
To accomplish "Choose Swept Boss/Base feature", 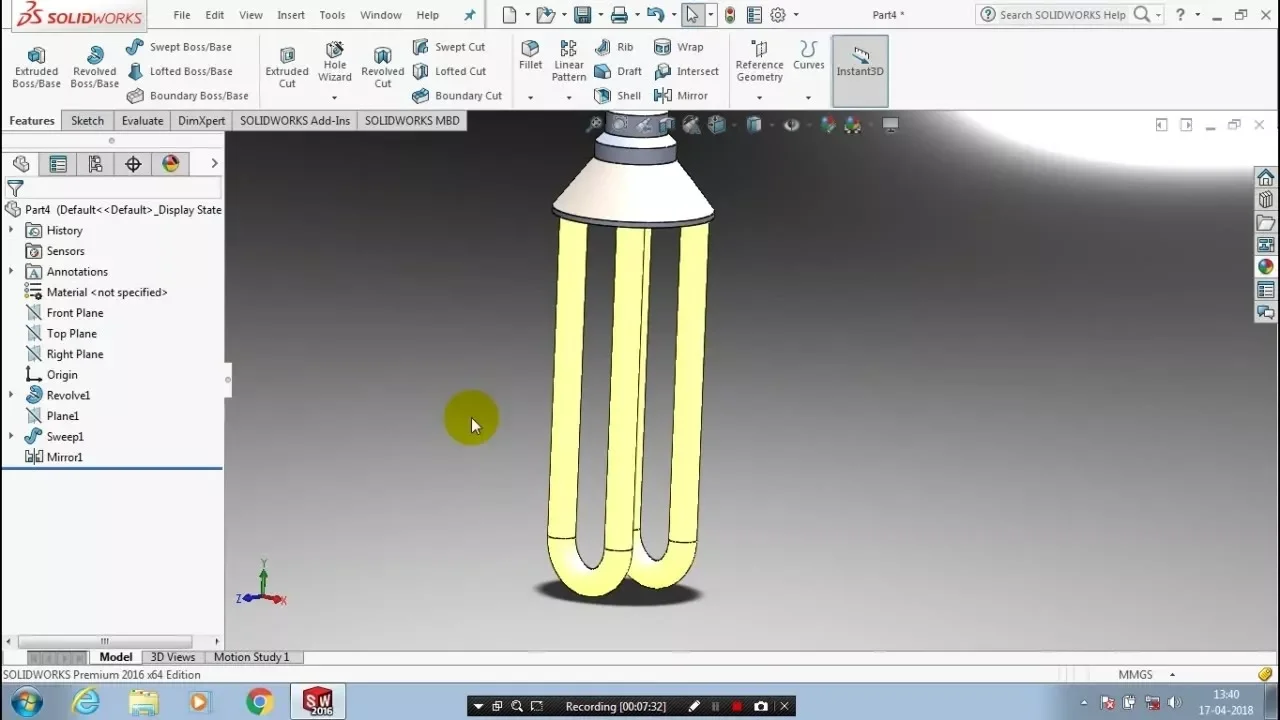I will (x=178, y=47).
